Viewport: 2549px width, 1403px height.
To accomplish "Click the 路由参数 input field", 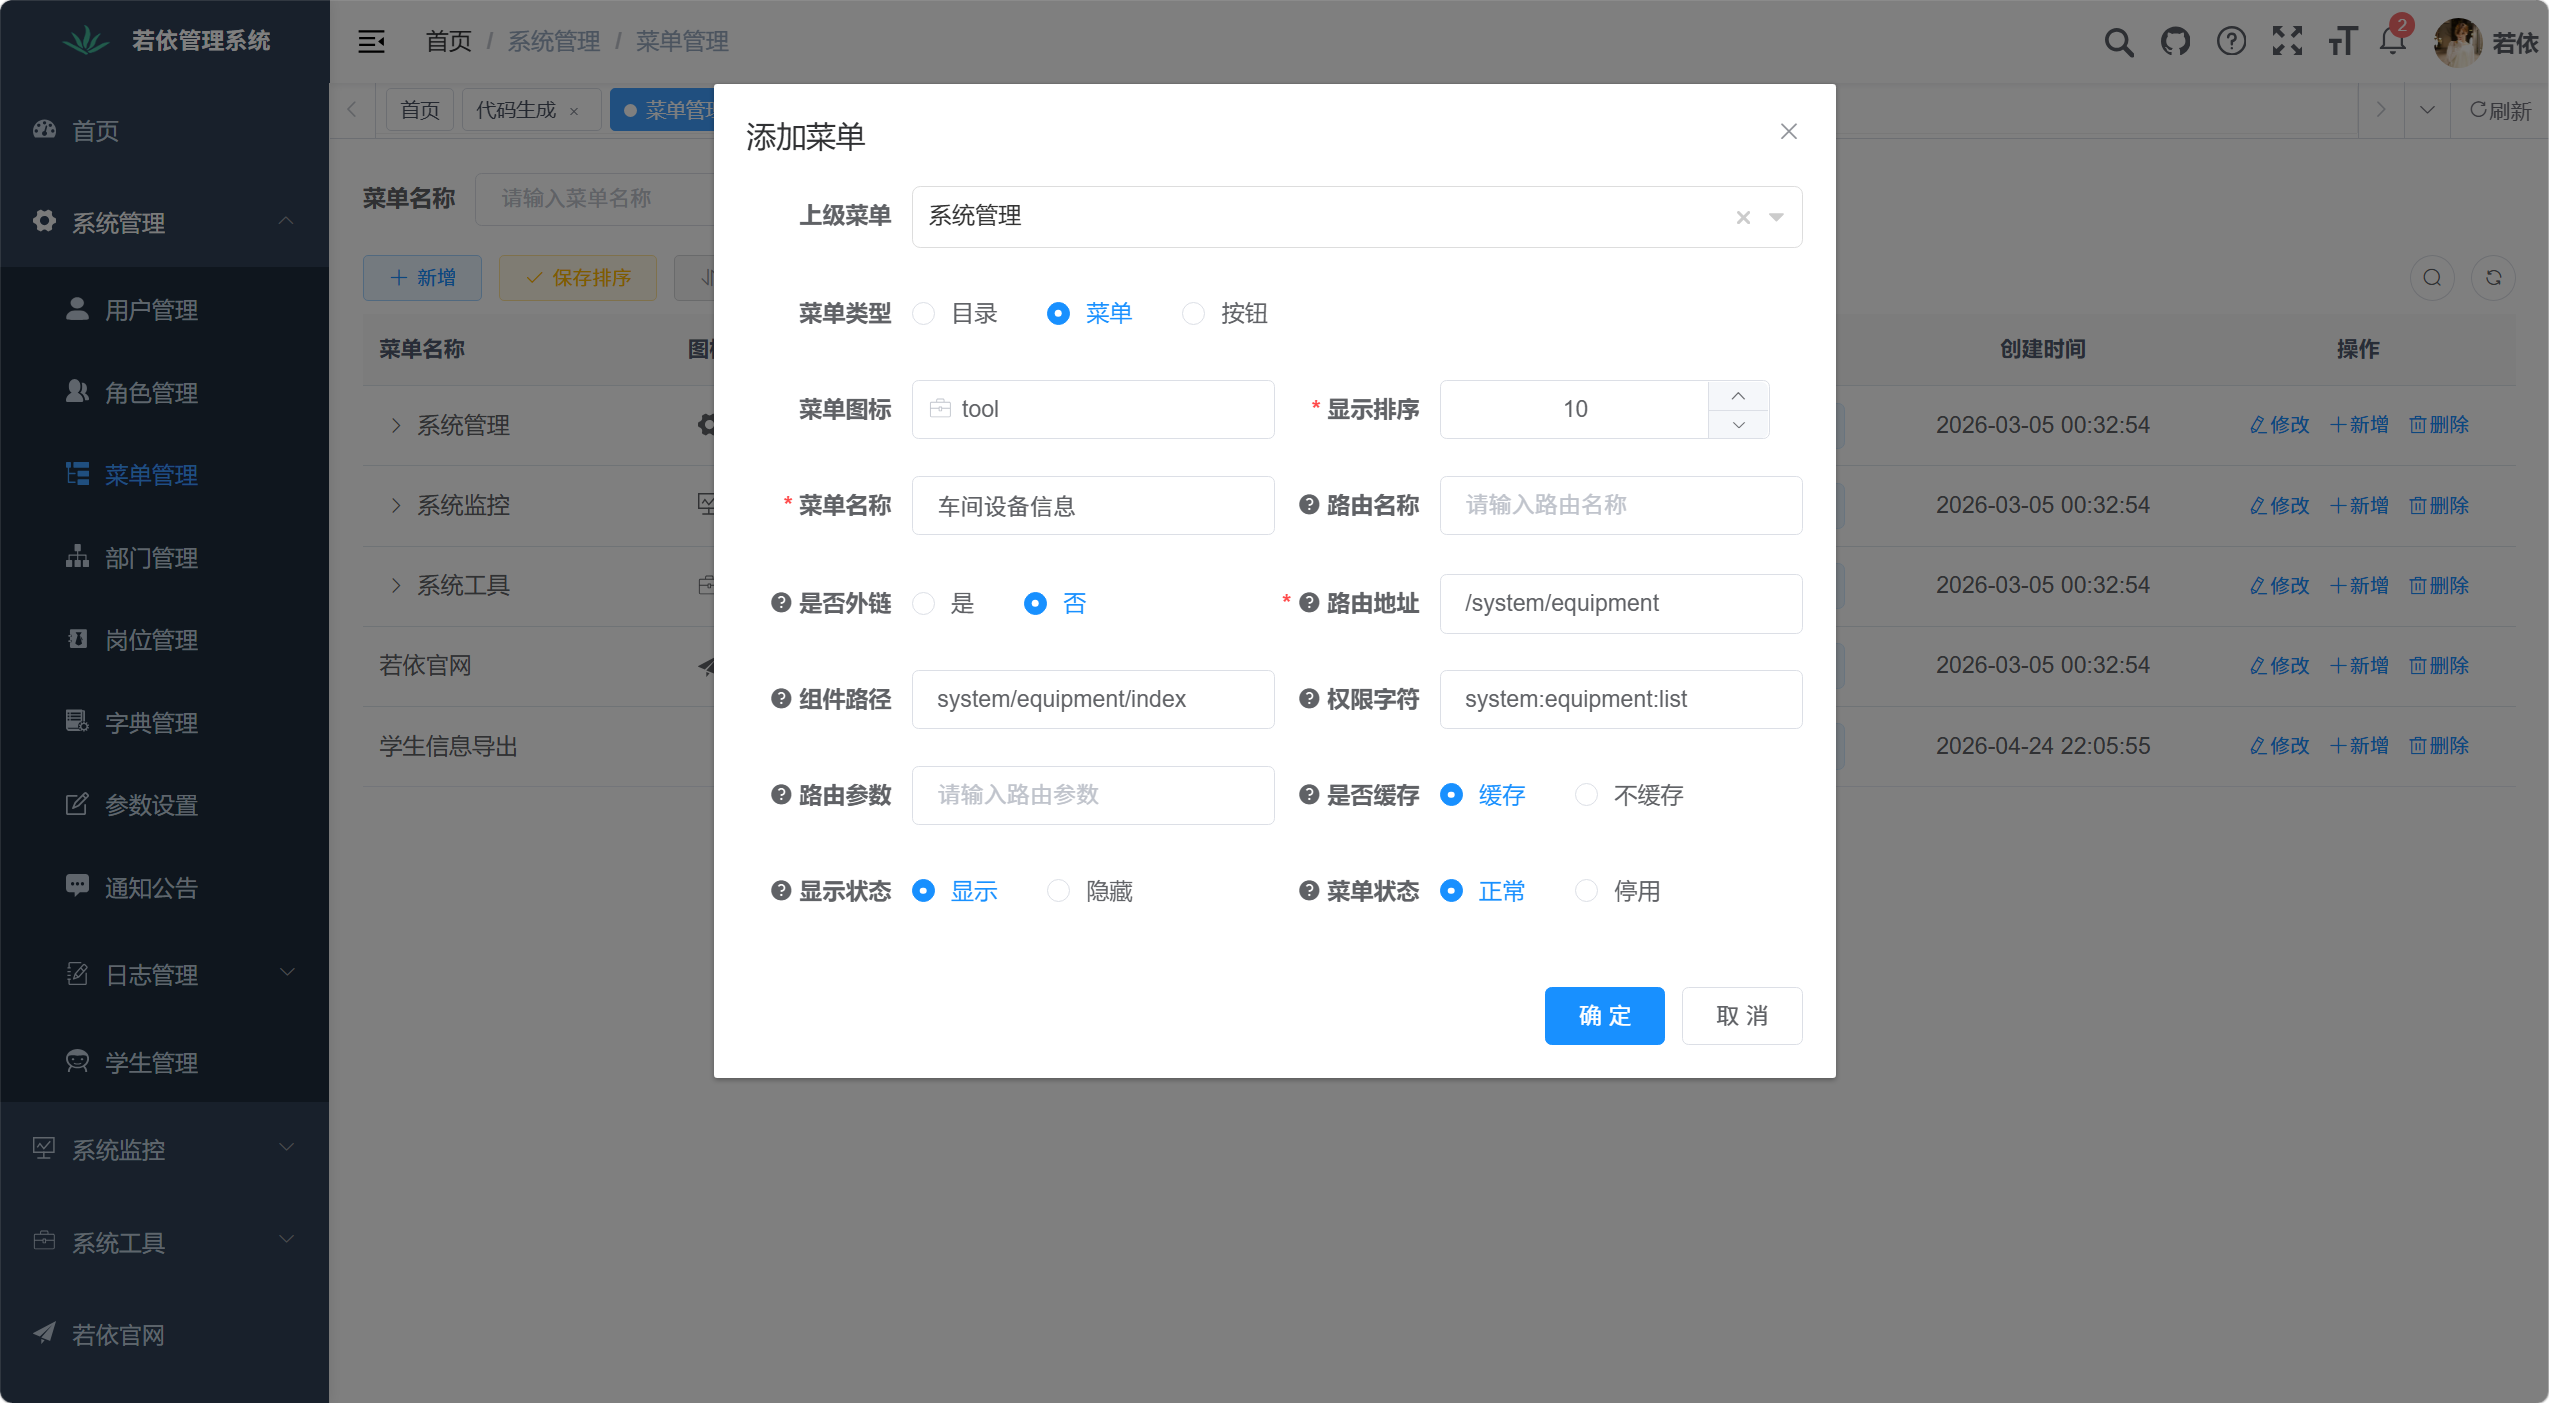I will [1093, 795].
